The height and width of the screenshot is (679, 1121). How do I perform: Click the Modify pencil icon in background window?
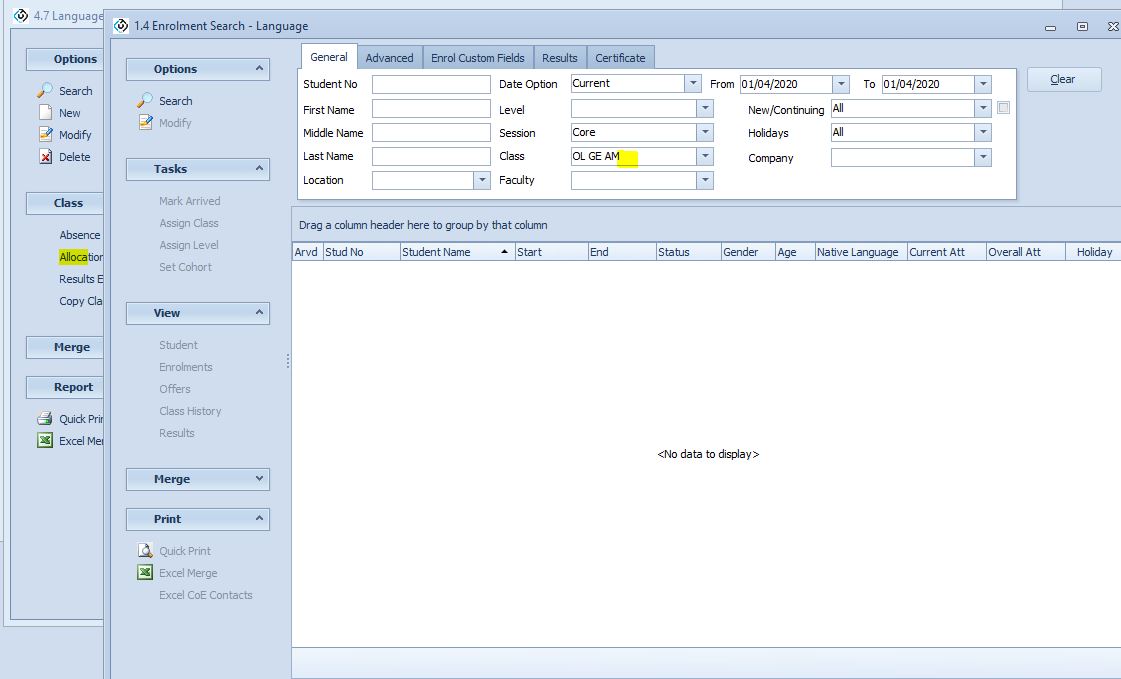[45, 135]
